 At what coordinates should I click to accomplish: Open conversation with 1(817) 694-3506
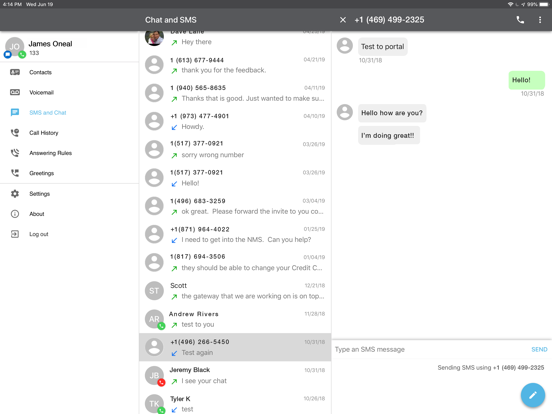[x=235, y=262]
